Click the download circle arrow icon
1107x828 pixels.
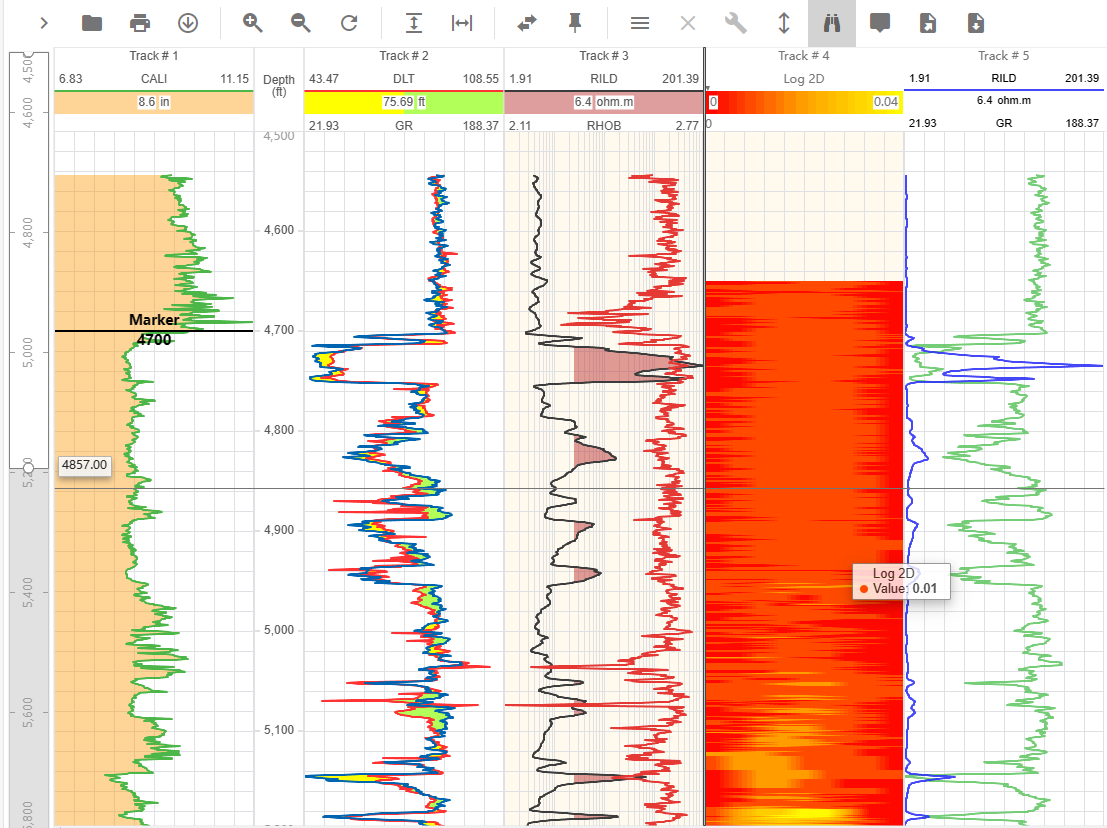pos(188,23)
